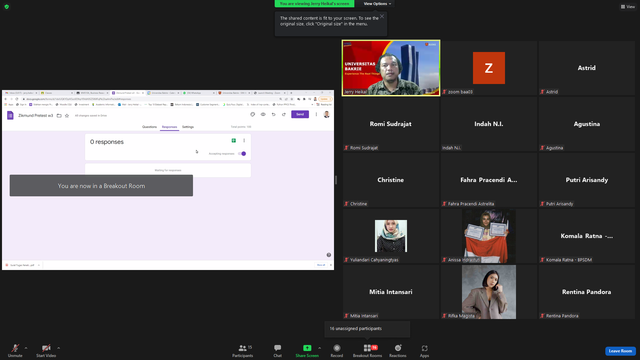Click the '16 unassigned participants' tooltip text
This screenshot has width=640, height=360.
pyautogui.click(x=356, y=329)
